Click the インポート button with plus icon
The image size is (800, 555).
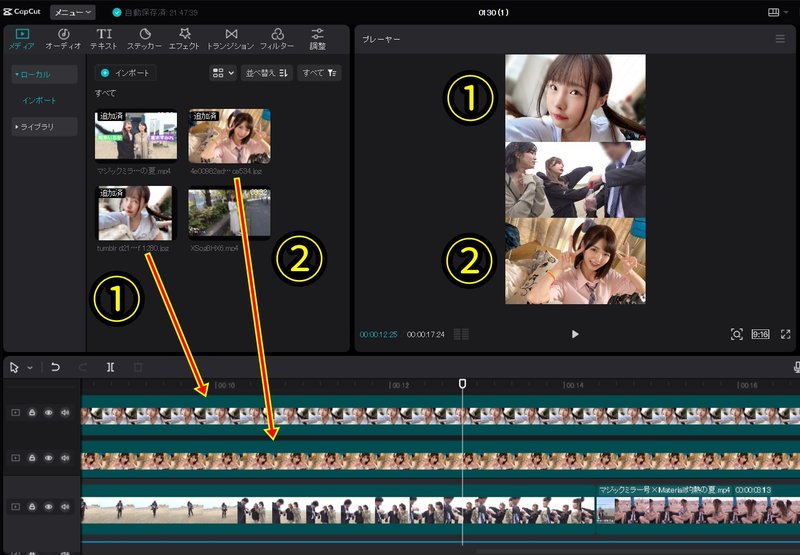[126, 73]
